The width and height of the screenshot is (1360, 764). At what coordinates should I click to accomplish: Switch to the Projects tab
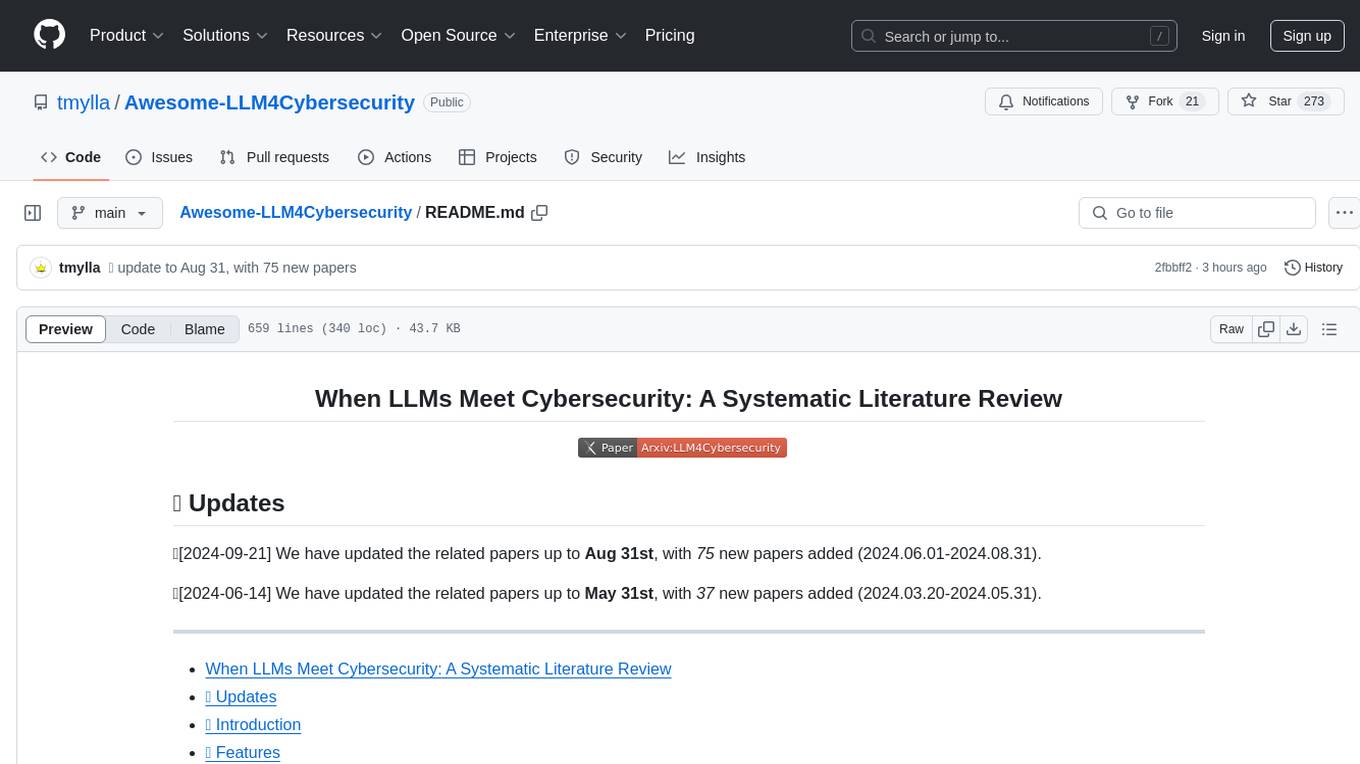point(497,157)
